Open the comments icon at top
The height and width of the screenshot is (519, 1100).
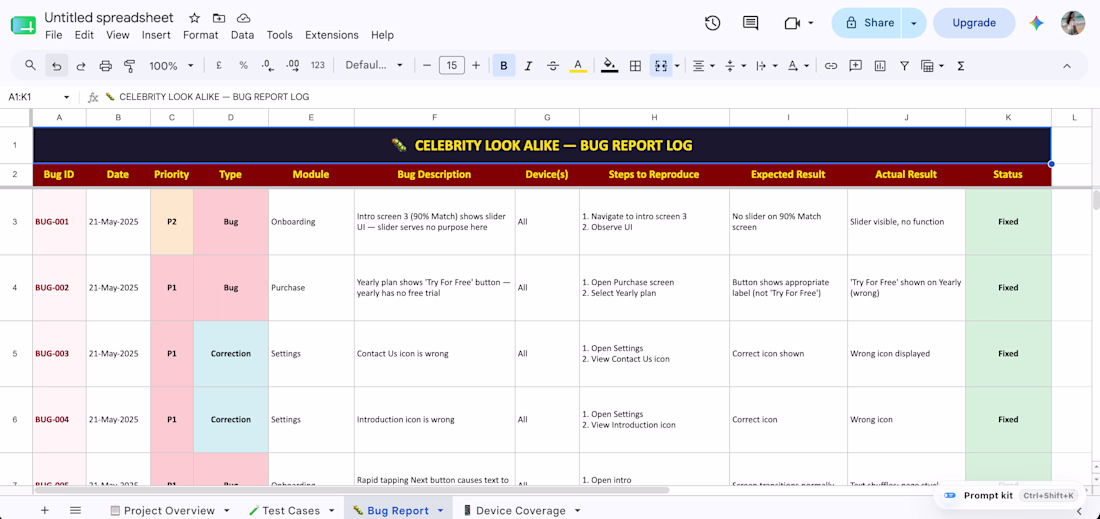pos(750,23)
